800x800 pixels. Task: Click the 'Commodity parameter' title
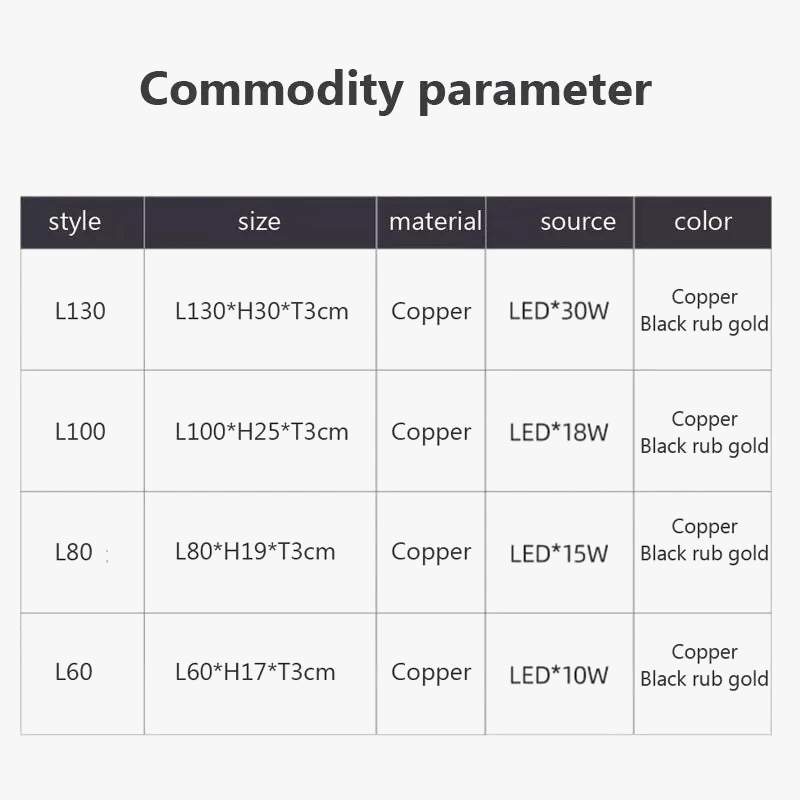(395, 89)
